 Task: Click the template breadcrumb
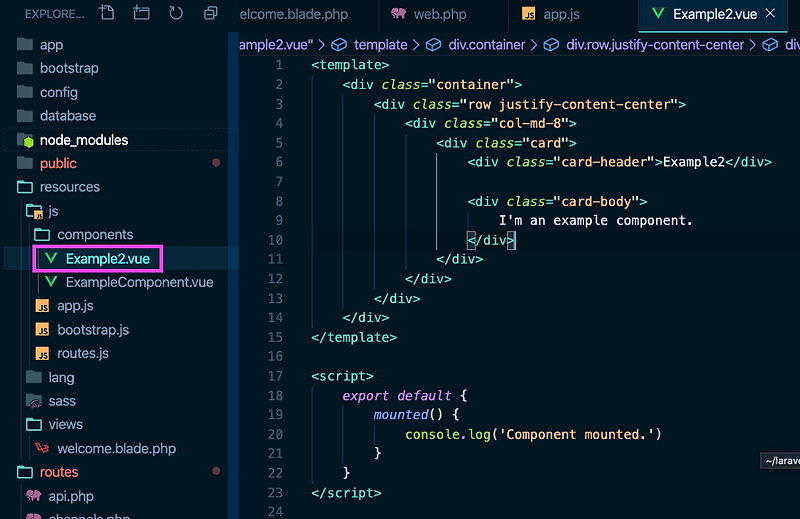coord(381,45)
